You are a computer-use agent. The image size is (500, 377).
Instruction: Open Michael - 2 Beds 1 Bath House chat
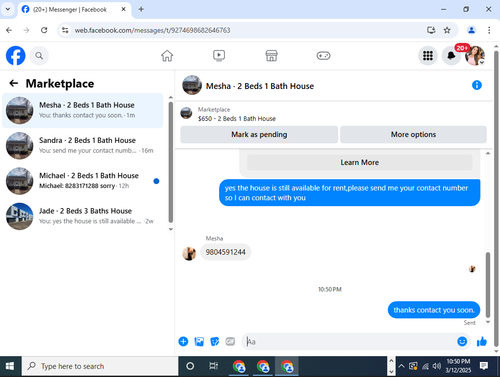(x=83, y=181)
